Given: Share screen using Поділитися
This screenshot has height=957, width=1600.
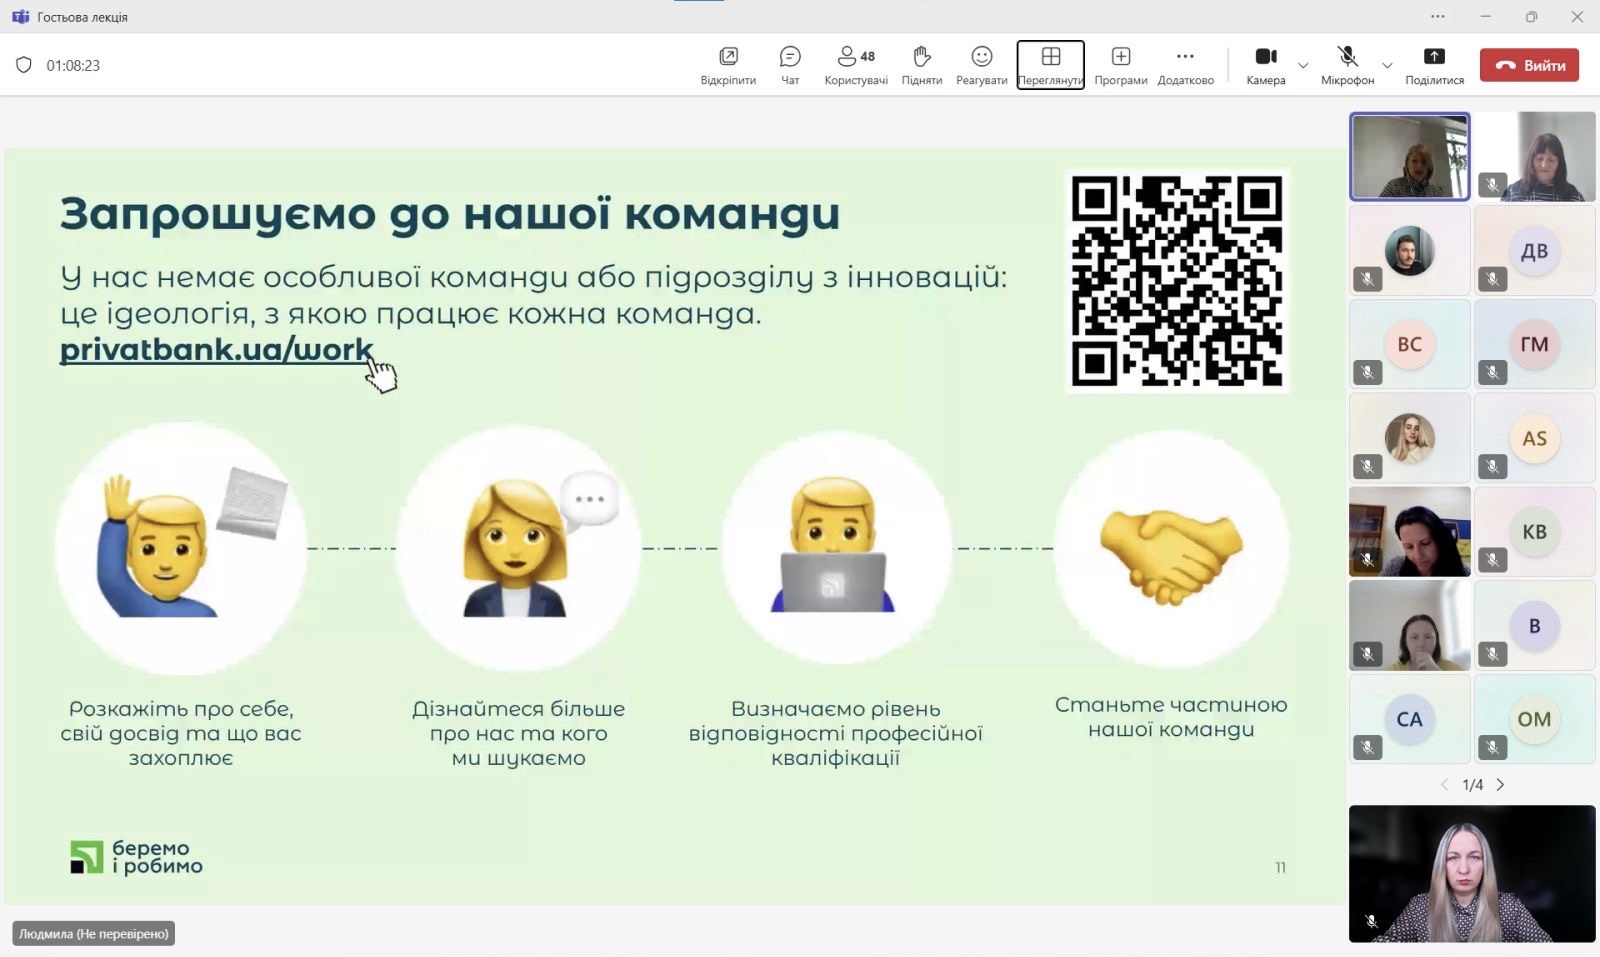Looking at the screenshot, I should click(1434, 65).
